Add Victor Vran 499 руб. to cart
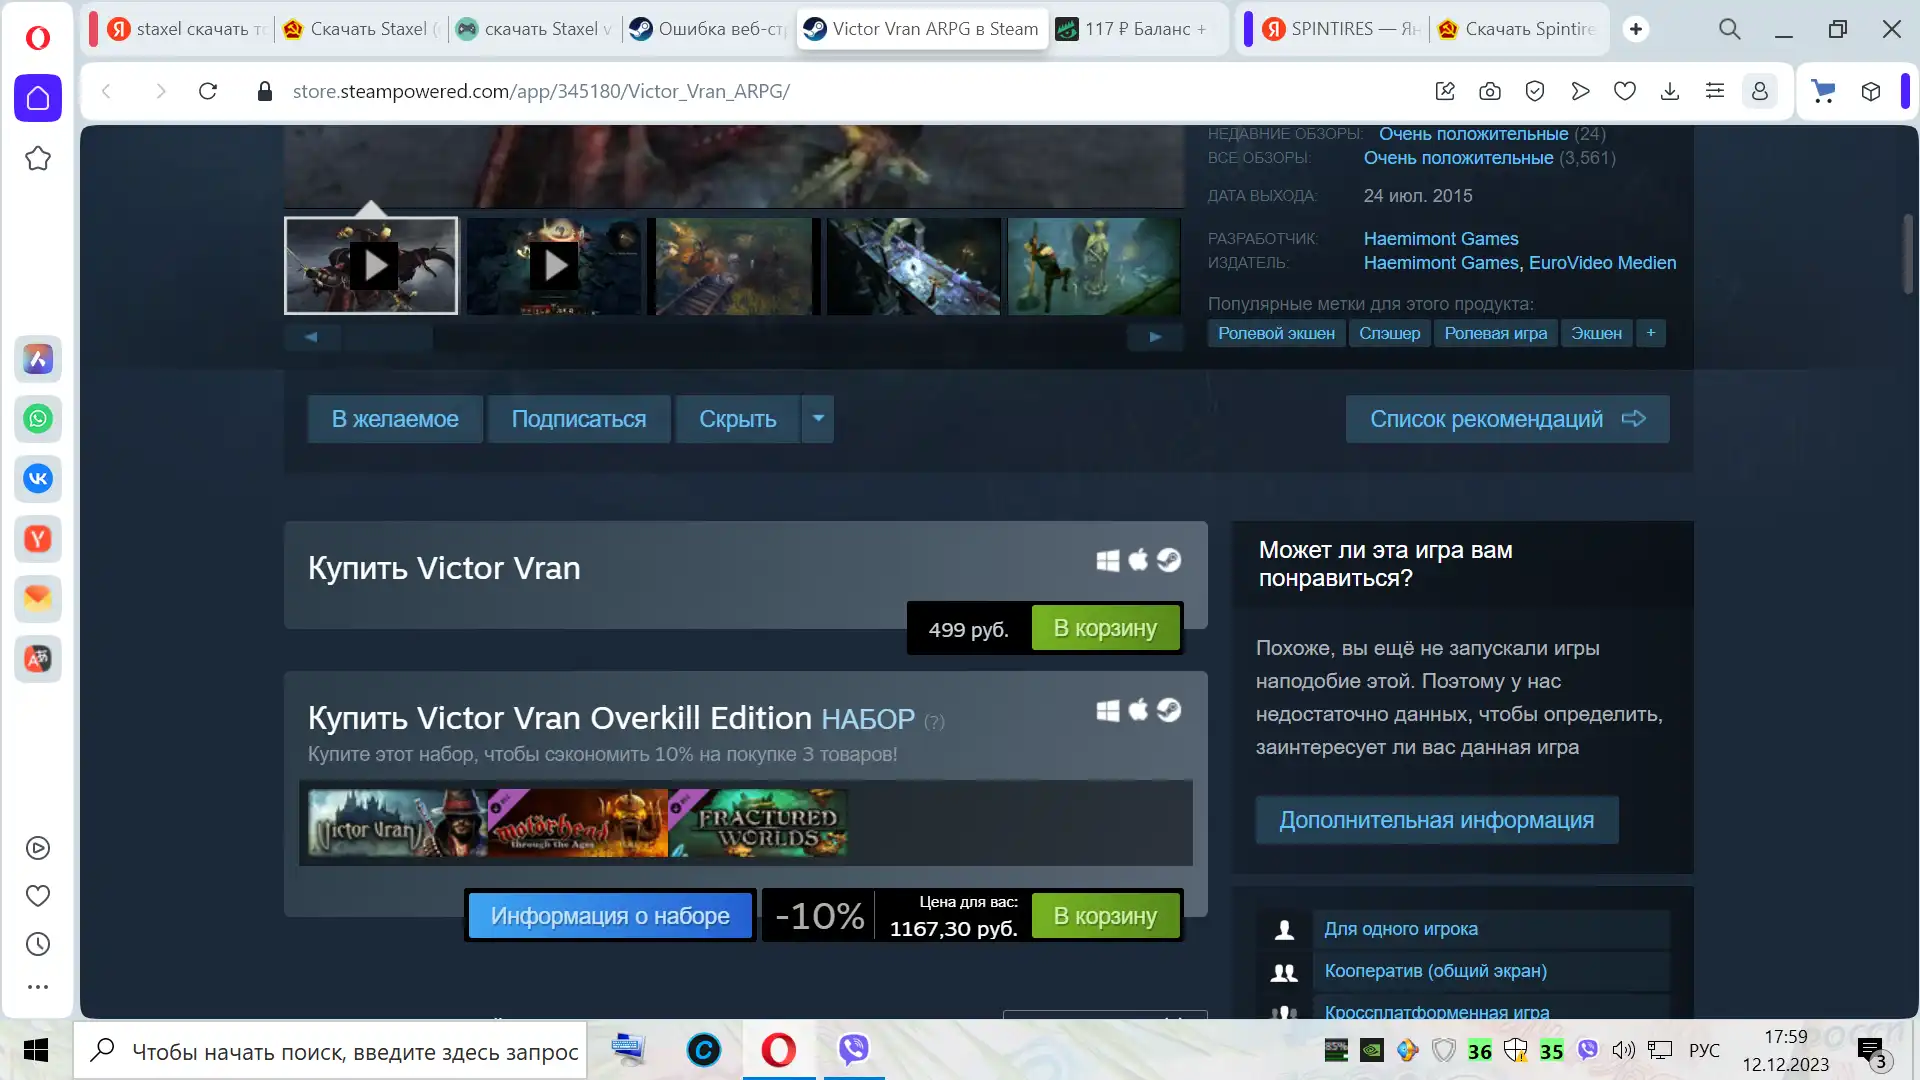Image resolution: width=1920 pixels, height=1080 pixels. coord(1105,628)
